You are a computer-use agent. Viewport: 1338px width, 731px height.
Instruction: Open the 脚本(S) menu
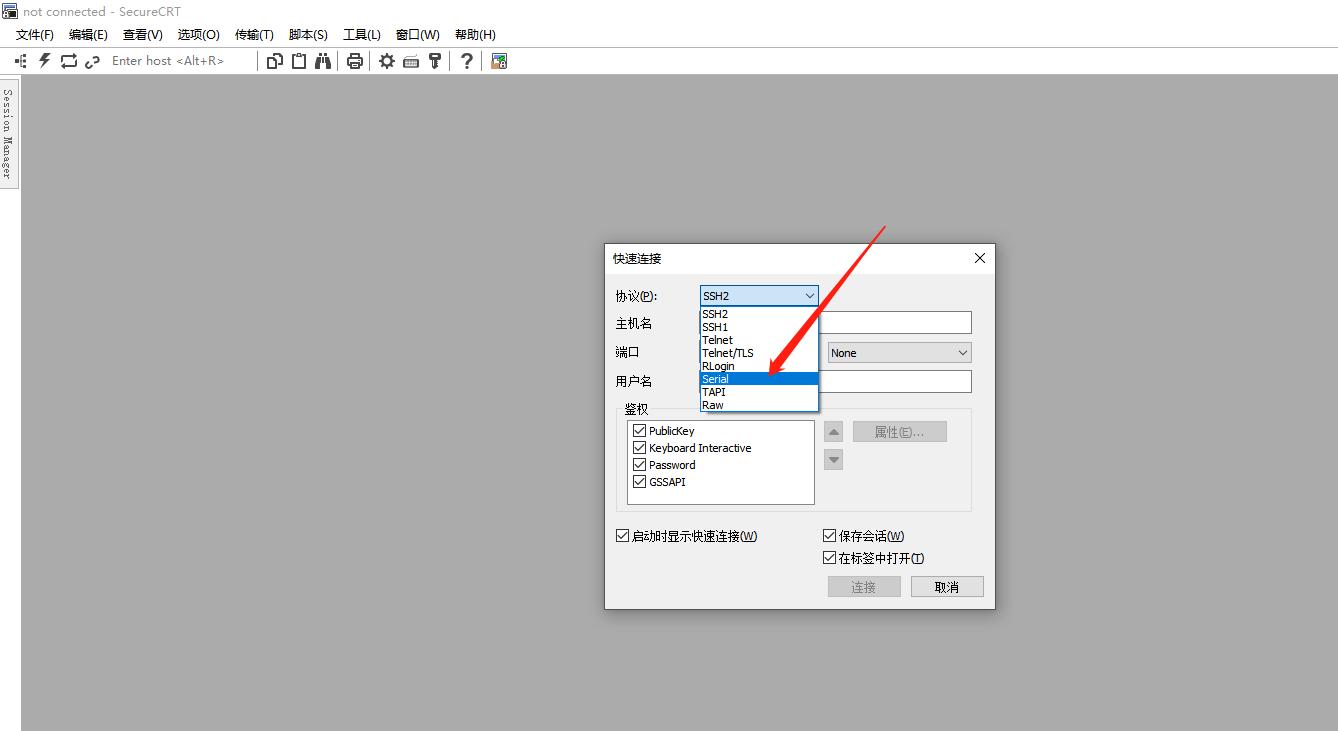point(308,34)
